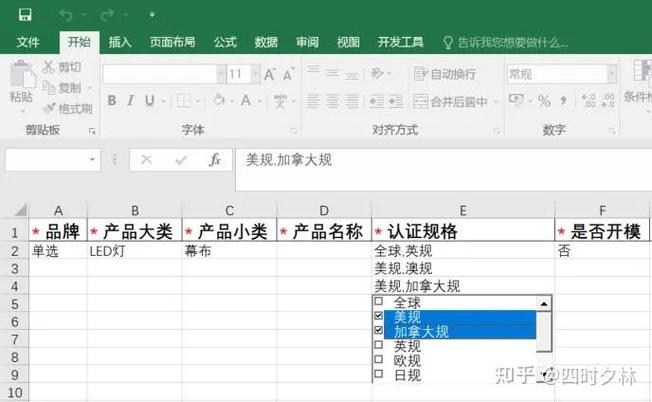This screenshot has height=402, width=652.
Task: Switch to the 插入 ribbon tab
Action: [120, 42]
